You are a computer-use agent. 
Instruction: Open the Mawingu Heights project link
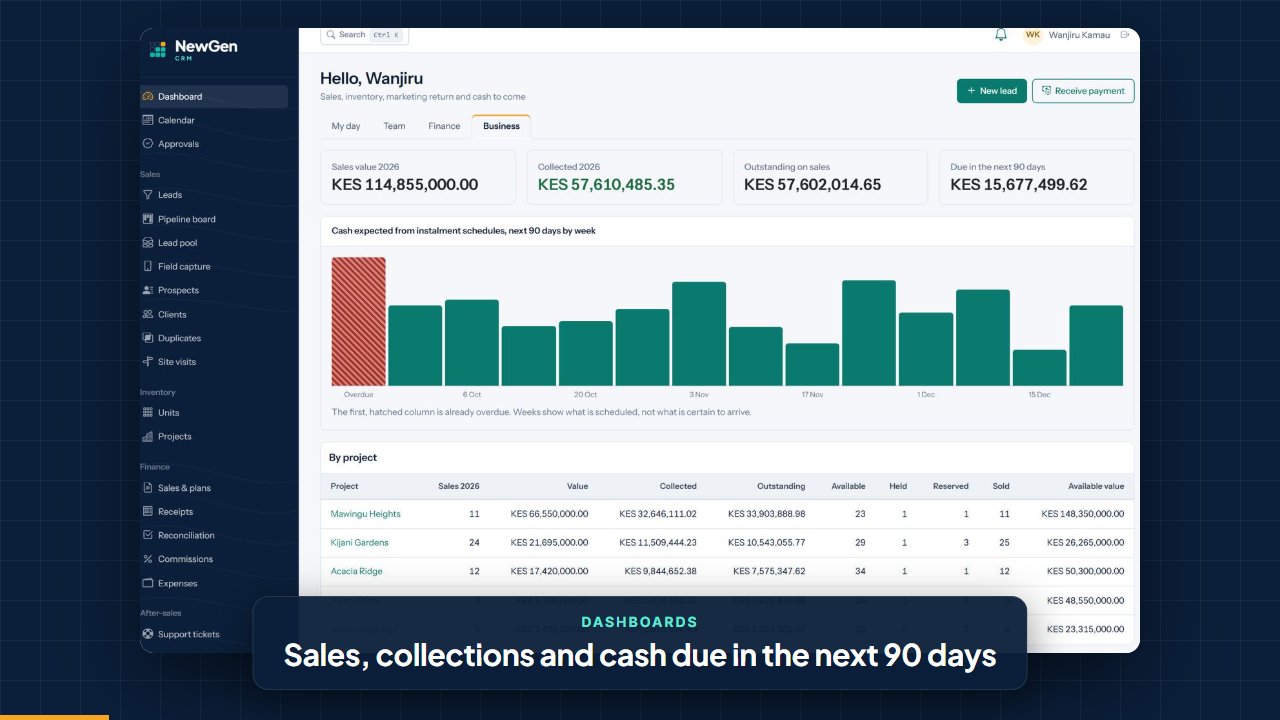pos(366,514)
